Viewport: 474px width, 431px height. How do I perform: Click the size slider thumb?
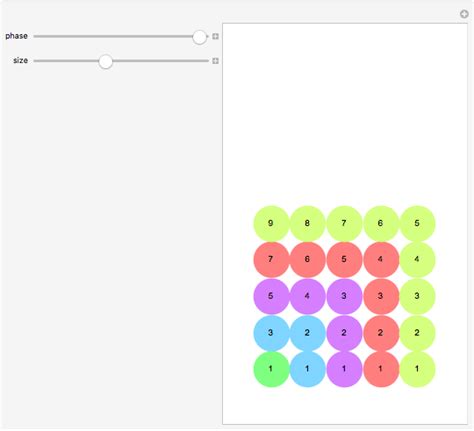tap(106, 61)
